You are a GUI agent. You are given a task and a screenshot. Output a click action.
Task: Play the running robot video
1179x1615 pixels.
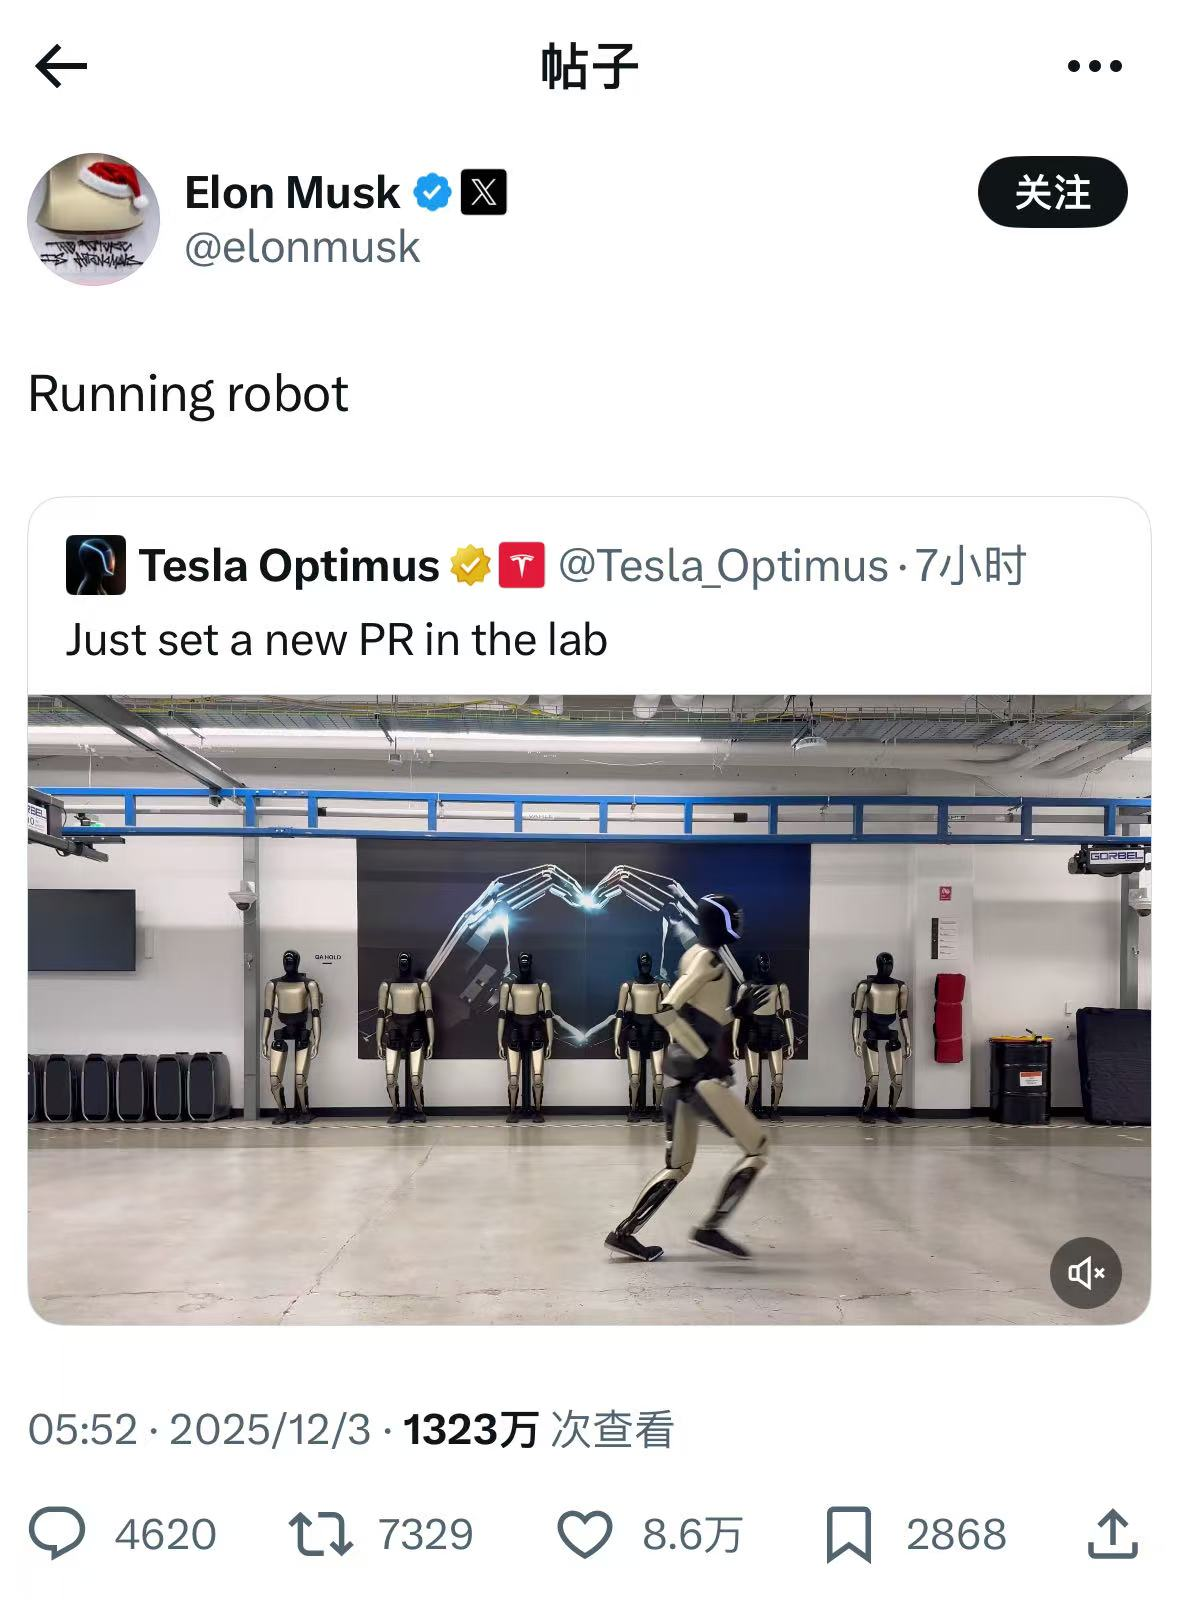coord(589,1009)
